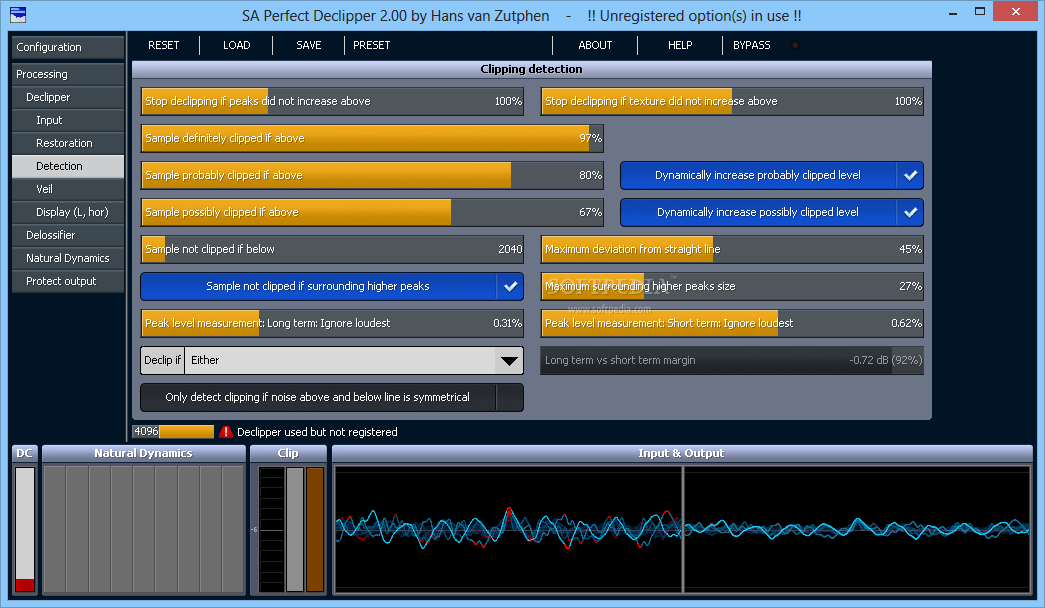The image size is (1045, 608).
Task: Adjust 'Sample probably clipped if above' slider
Action: point(372,175)
